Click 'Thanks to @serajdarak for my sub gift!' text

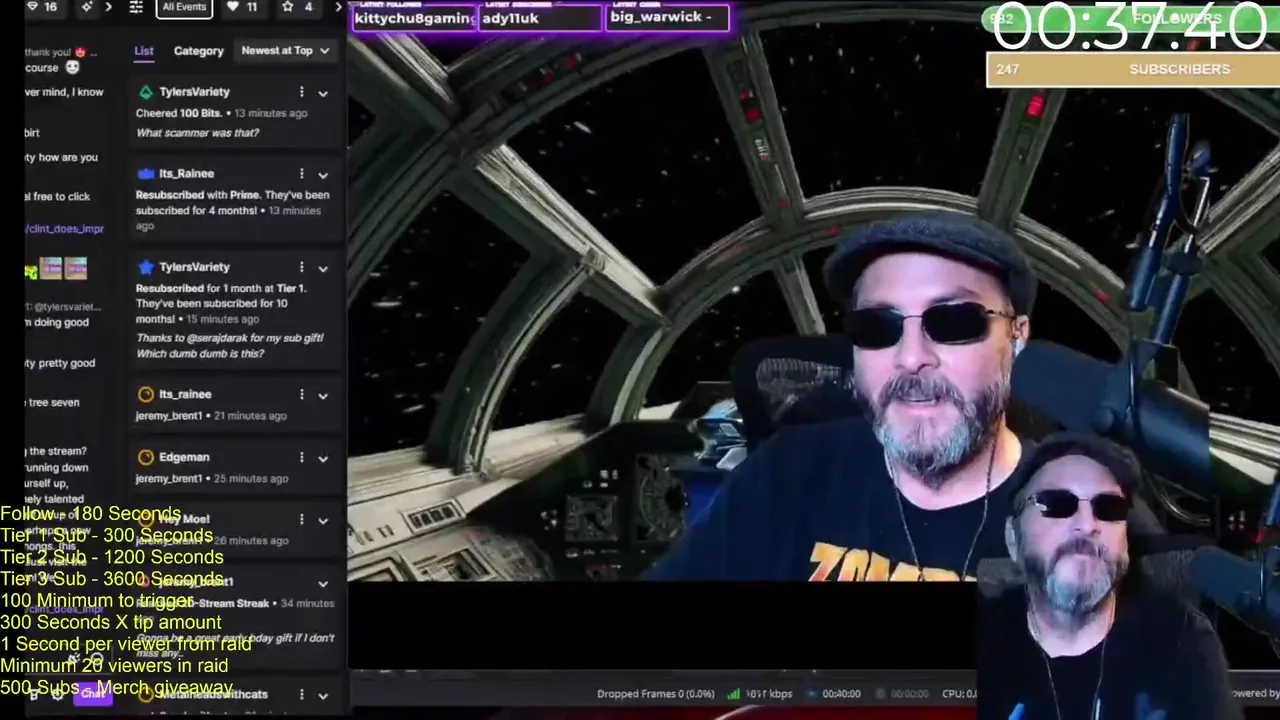pos(229,338)
